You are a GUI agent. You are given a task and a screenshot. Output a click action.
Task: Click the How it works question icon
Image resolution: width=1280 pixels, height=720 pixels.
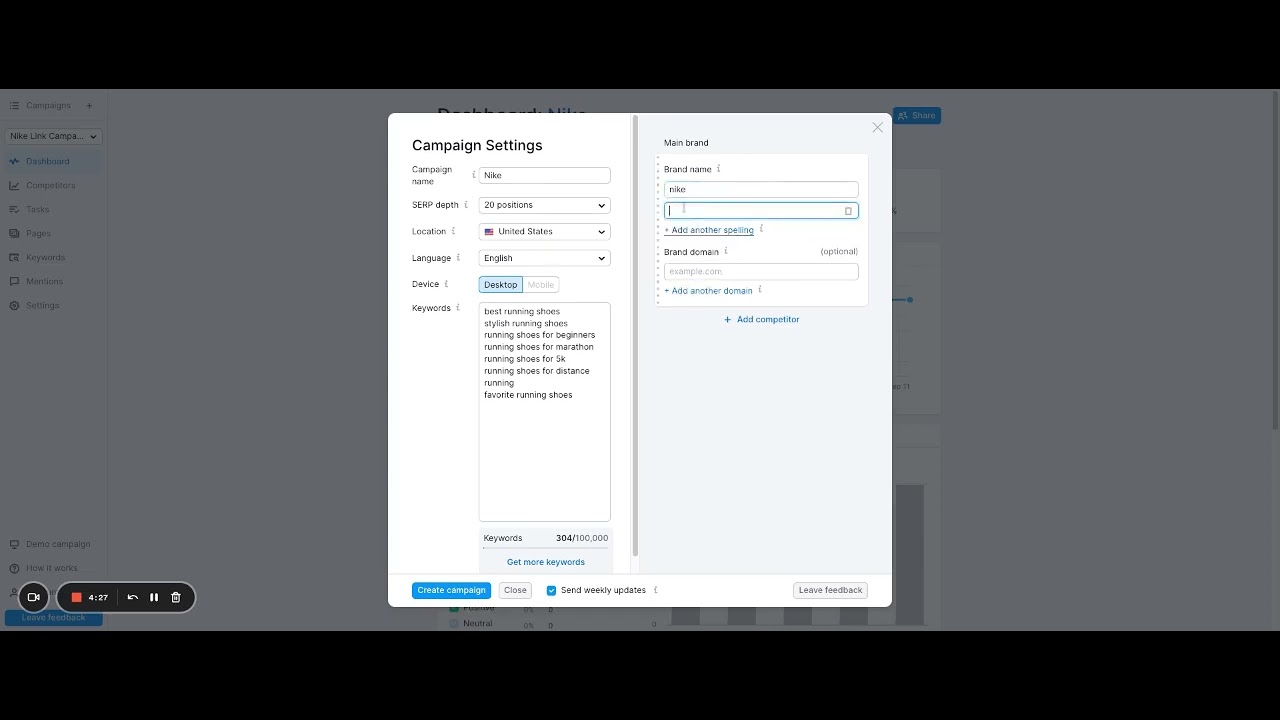[15, 568]
